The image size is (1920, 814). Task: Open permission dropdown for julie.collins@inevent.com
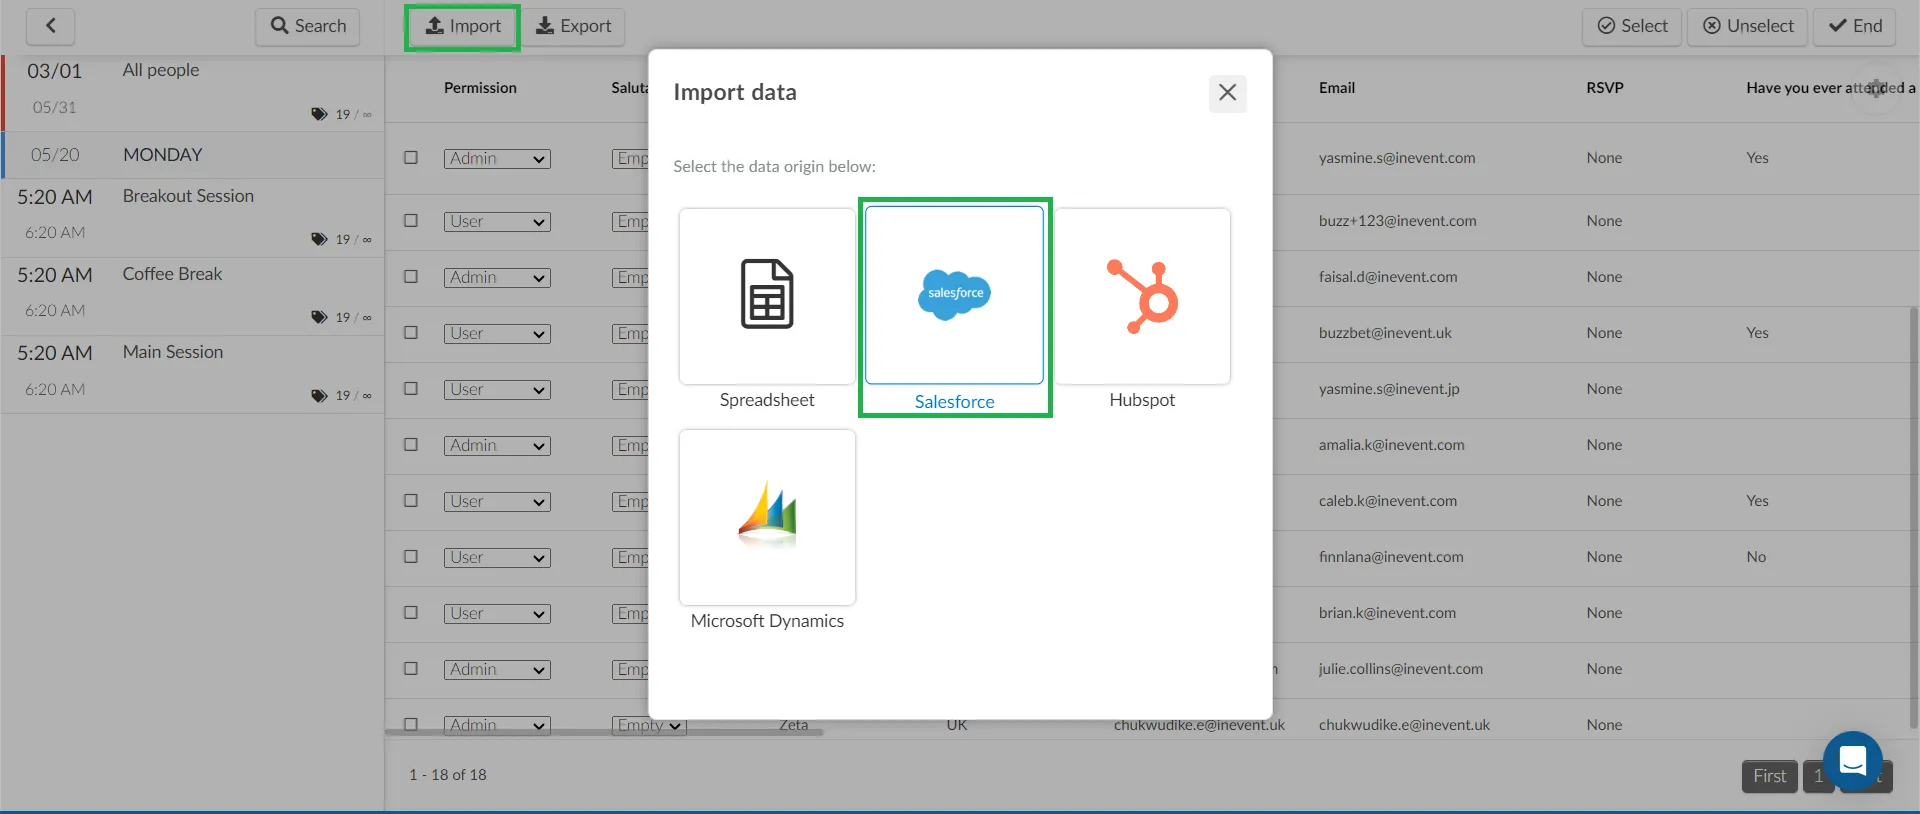497,670
